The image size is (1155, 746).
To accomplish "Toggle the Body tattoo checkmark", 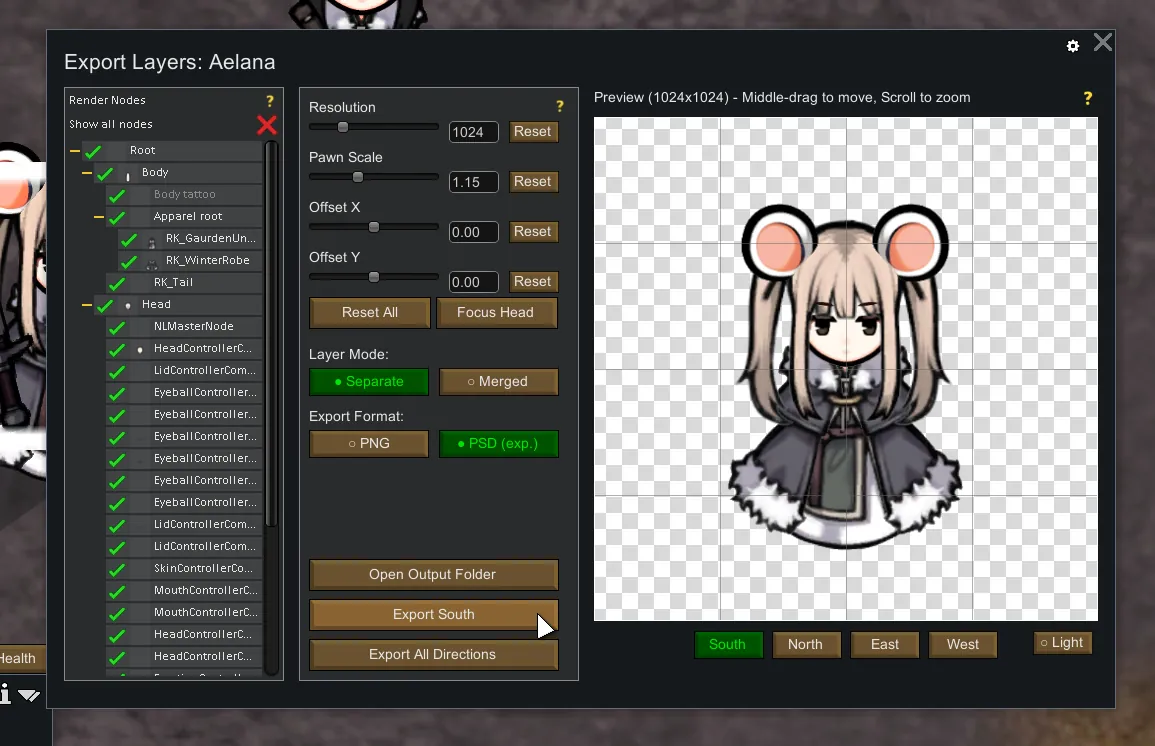I will click(117, 195).
